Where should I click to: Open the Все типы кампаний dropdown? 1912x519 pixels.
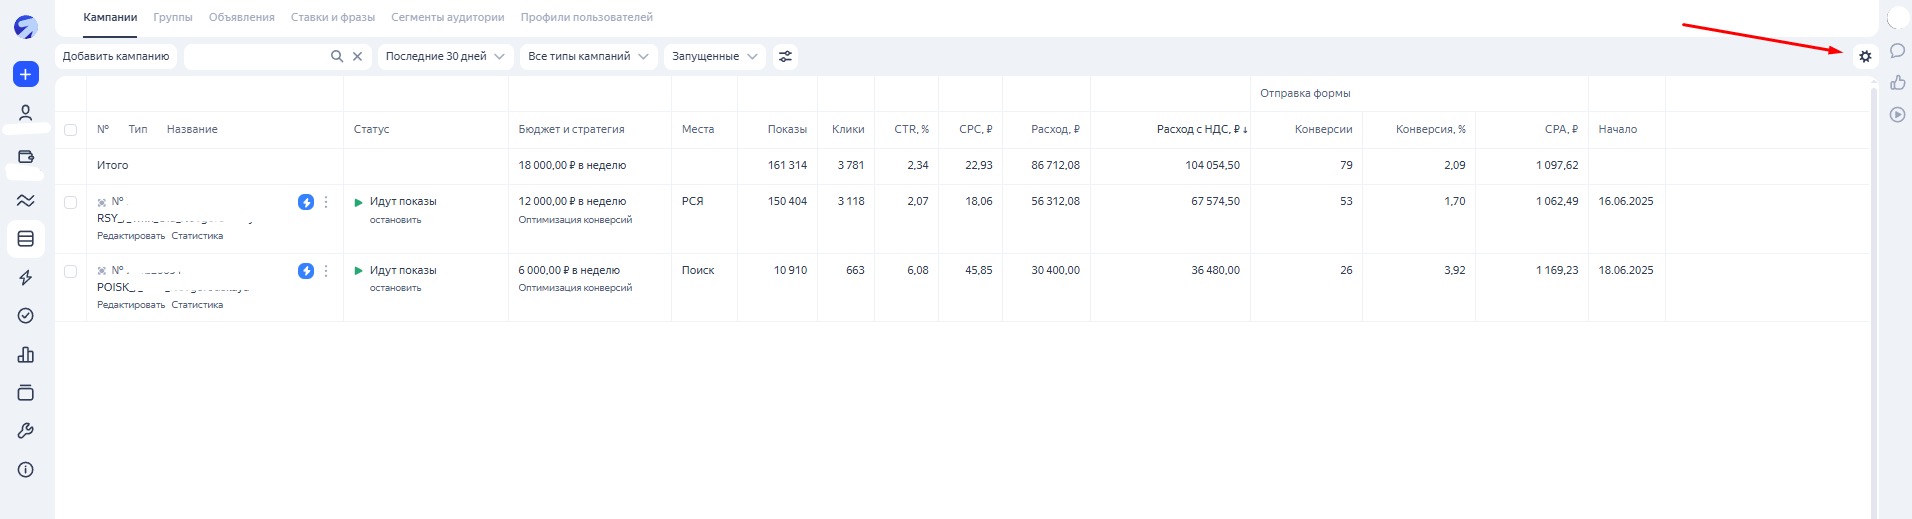(x=588, y=57)
